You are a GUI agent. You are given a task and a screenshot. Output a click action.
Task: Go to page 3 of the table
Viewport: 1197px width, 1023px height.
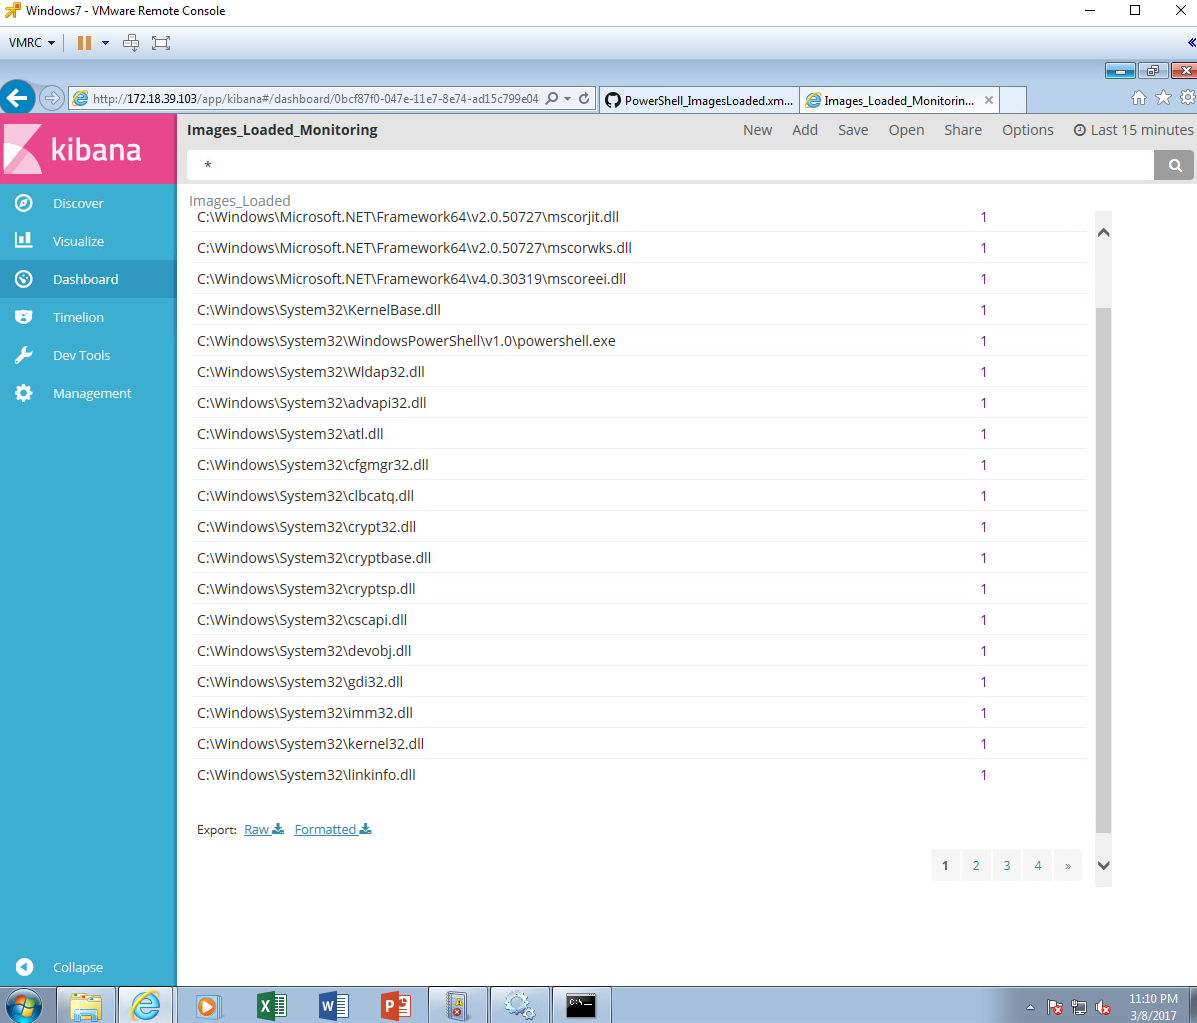1006,865
